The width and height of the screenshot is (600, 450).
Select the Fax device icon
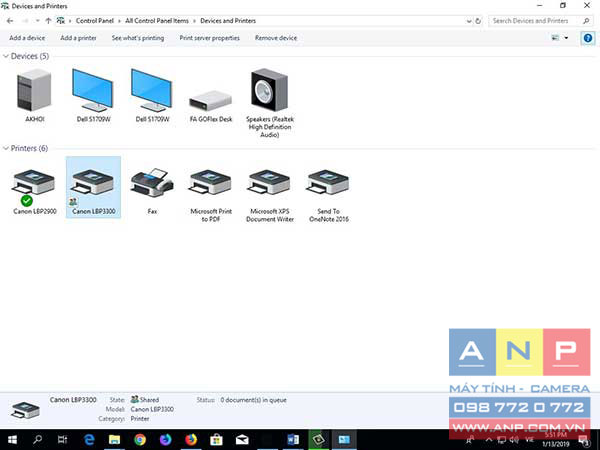point(152,182)
